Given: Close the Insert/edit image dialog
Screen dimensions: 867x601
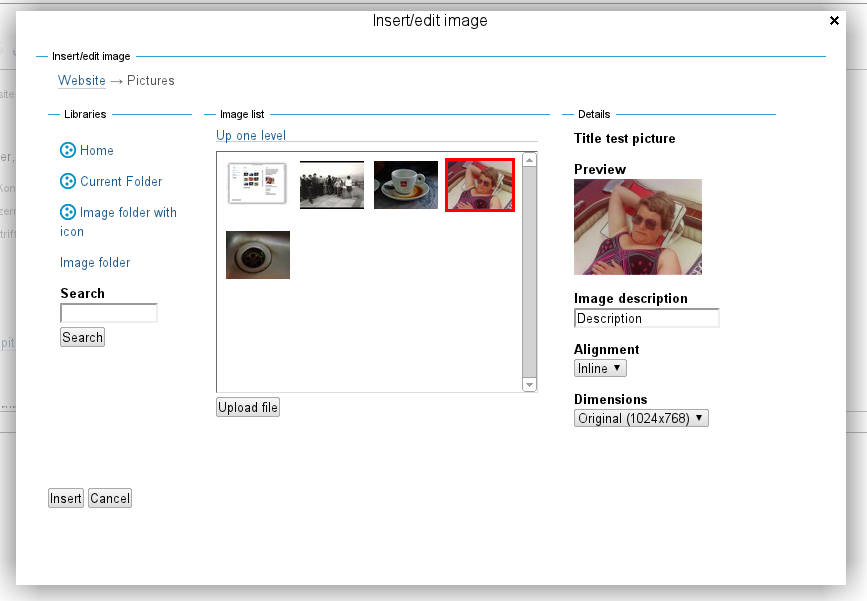Looking at the screenshot, I should coord(834,20).
